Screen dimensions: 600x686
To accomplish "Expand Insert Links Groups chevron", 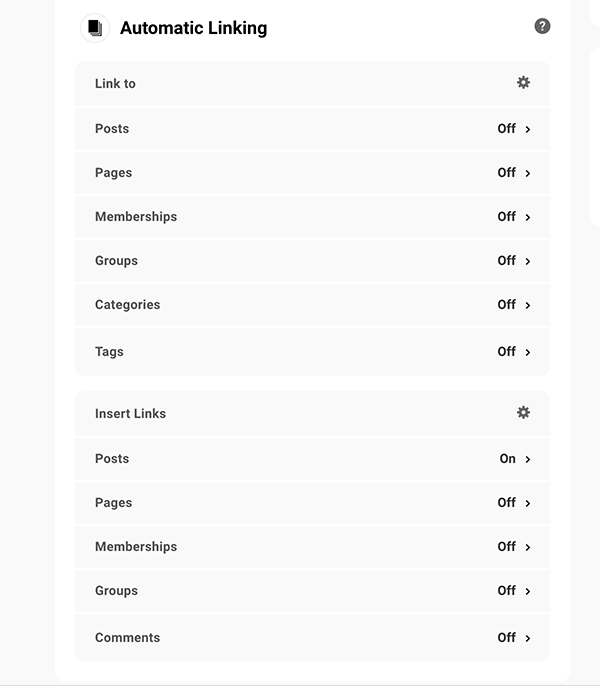I will click(x=528, y=591).
